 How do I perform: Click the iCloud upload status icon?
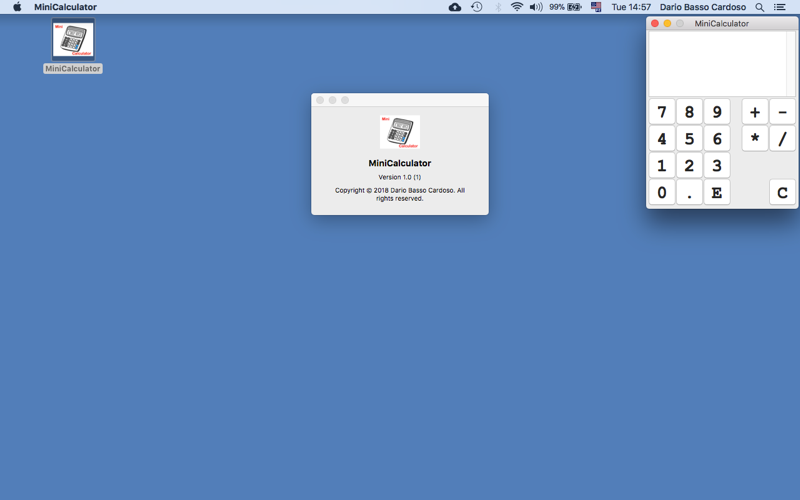455,7
